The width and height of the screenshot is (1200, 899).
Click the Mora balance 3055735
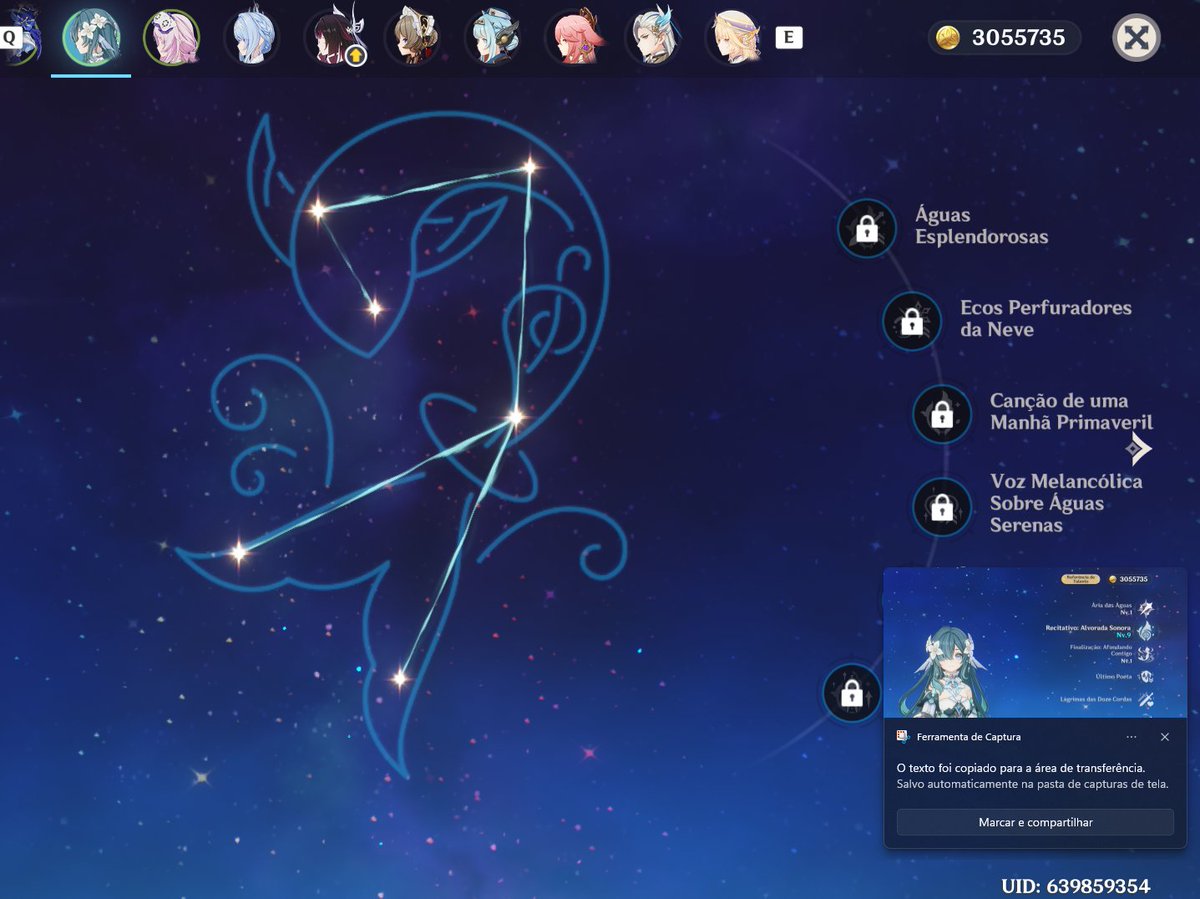(1018, 39)
